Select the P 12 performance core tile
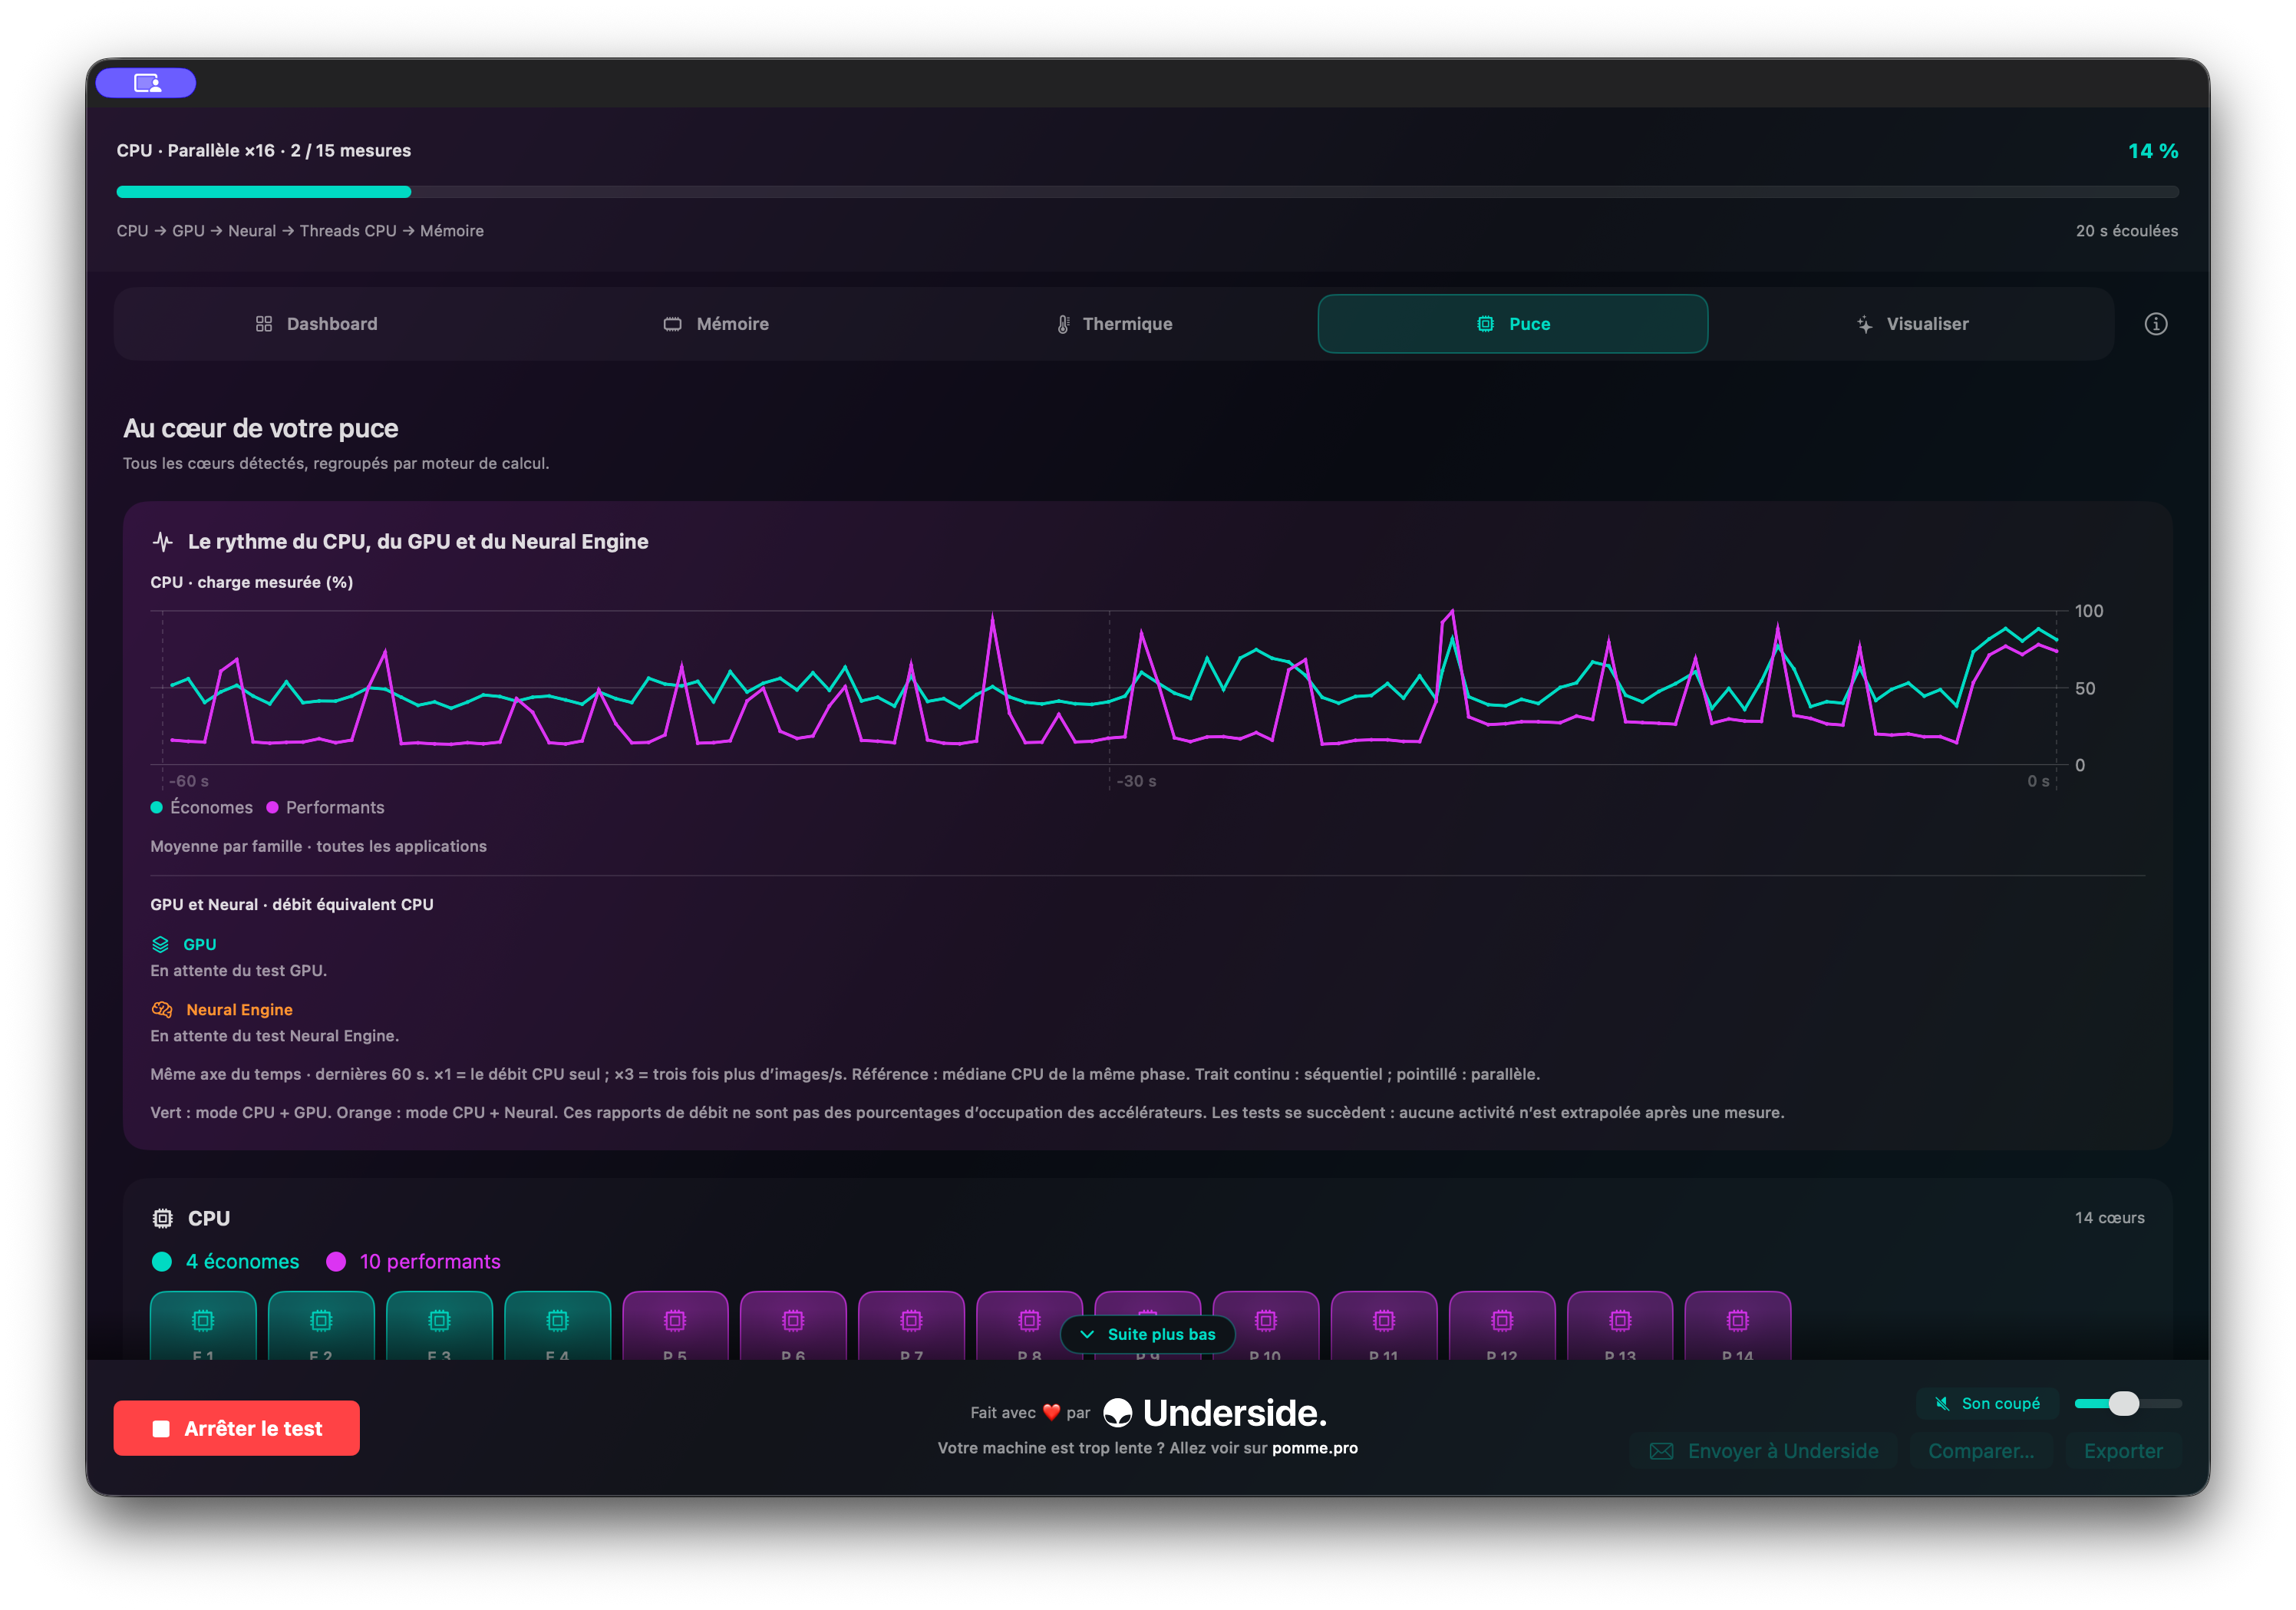 [x=1502, y=1326]
